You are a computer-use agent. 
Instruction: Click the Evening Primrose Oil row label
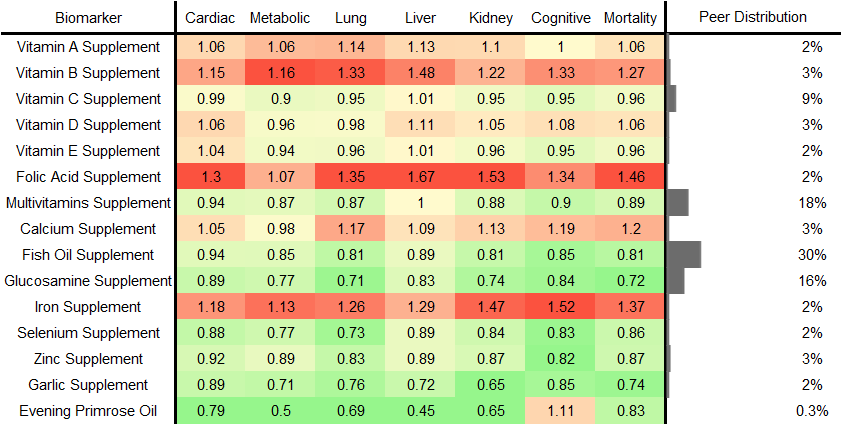pos(90,411)
